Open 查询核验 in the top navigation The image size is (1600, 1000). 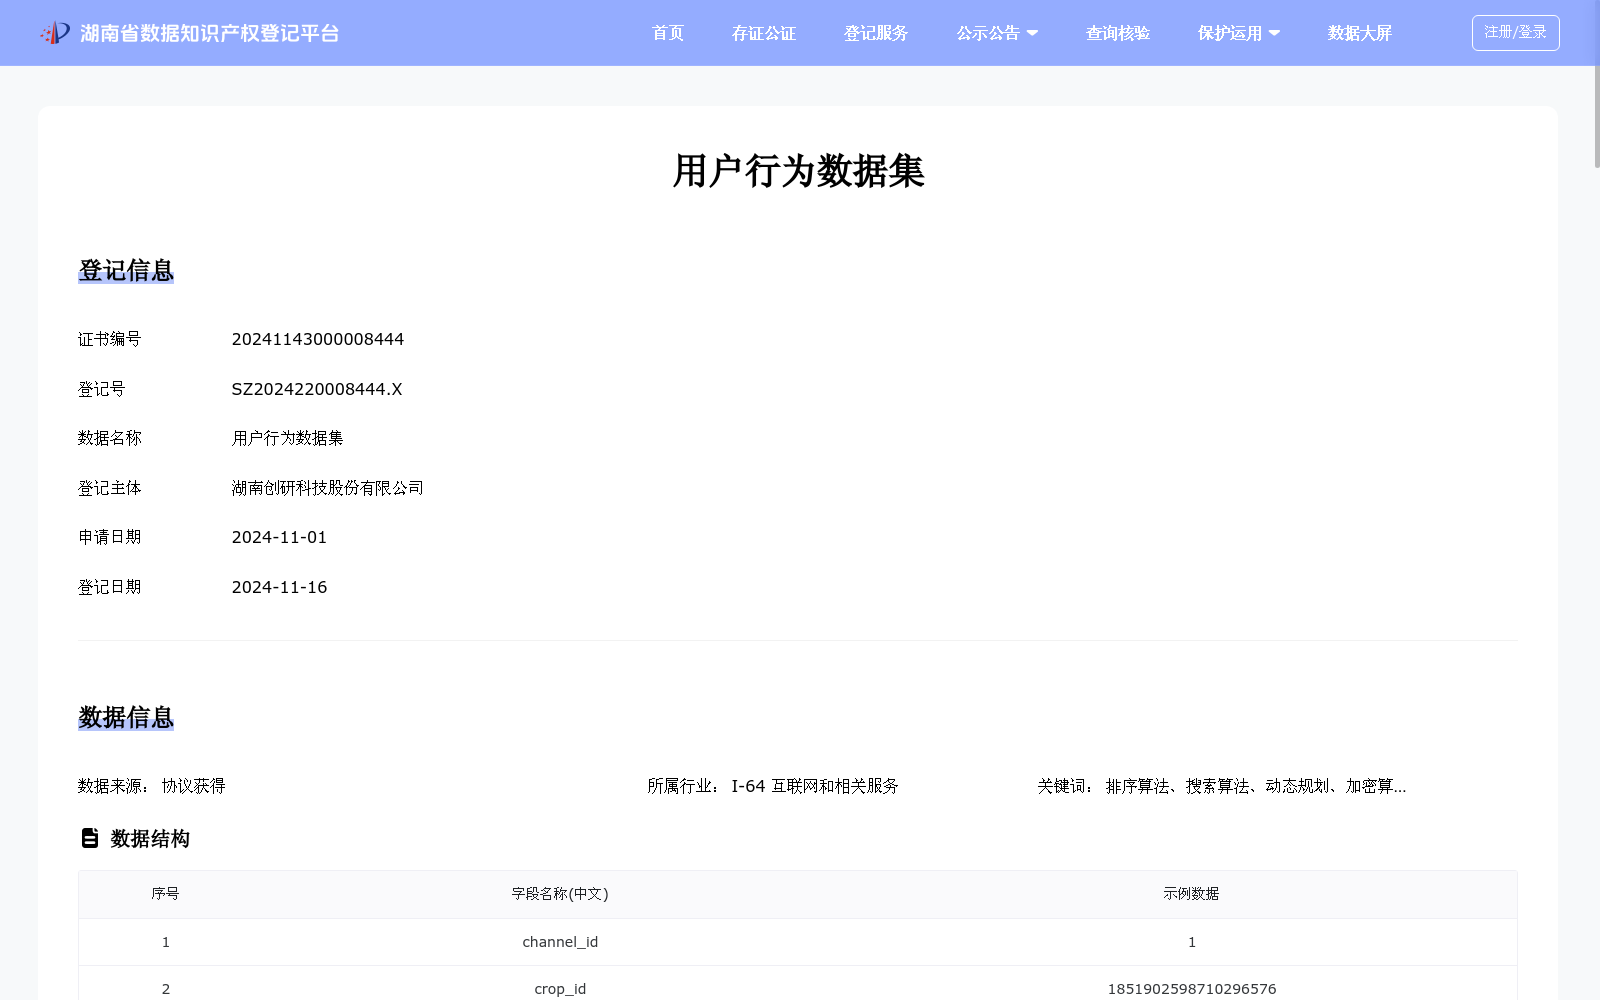[x=1118, y=33]
